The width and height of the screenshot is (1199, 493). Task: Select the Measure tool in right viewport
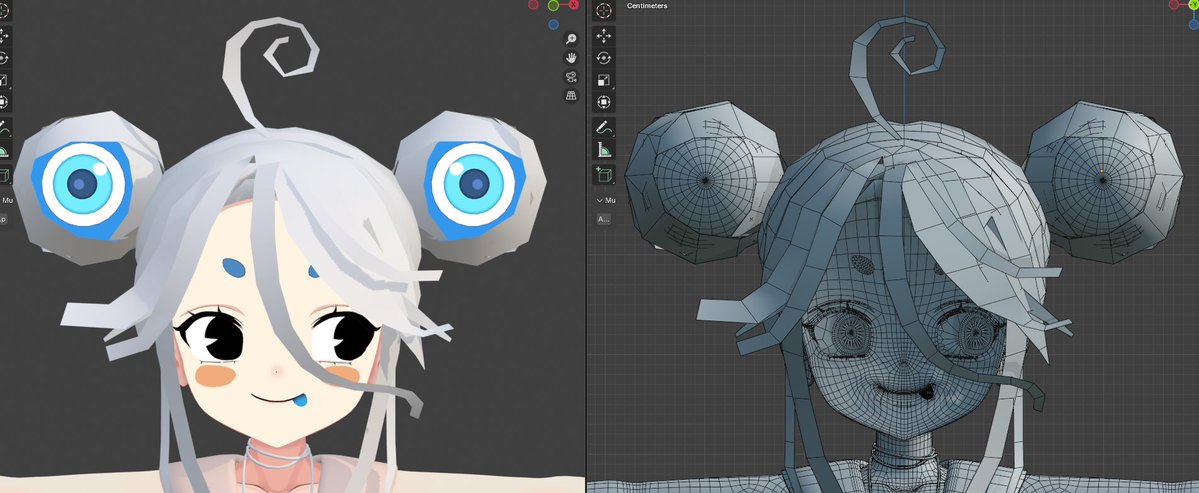[x=603, y=150]
